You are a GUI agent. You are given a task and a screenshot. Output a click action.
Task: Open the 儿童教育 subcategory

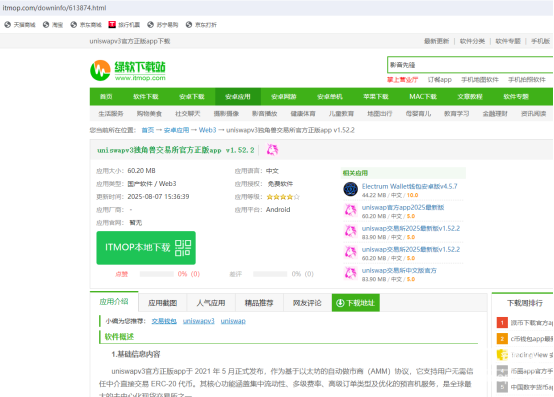(341, 114)
